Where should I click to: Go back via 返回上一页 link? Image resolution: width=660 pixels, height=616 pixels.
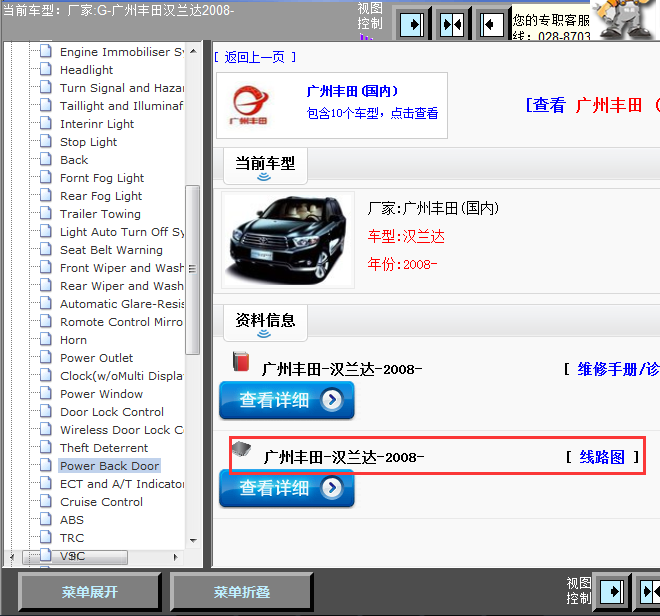tap(255, 57)
